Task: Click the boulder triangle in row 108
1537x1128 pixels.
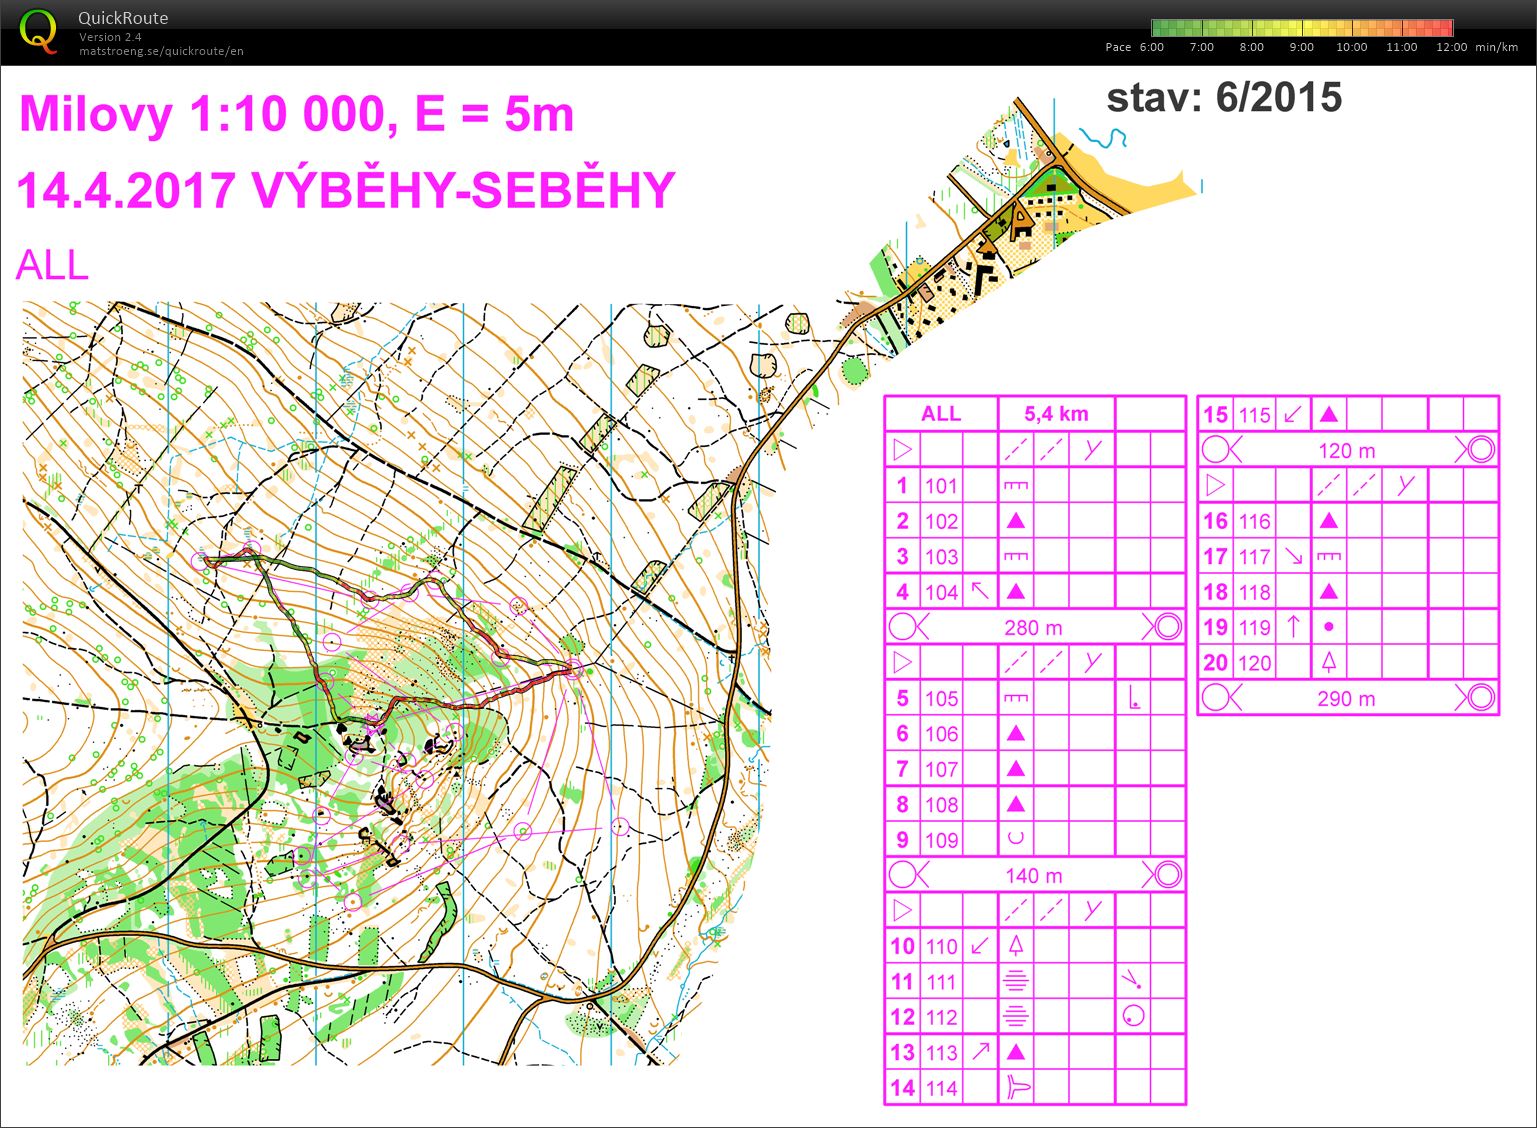Action: tap(1015, 804)
